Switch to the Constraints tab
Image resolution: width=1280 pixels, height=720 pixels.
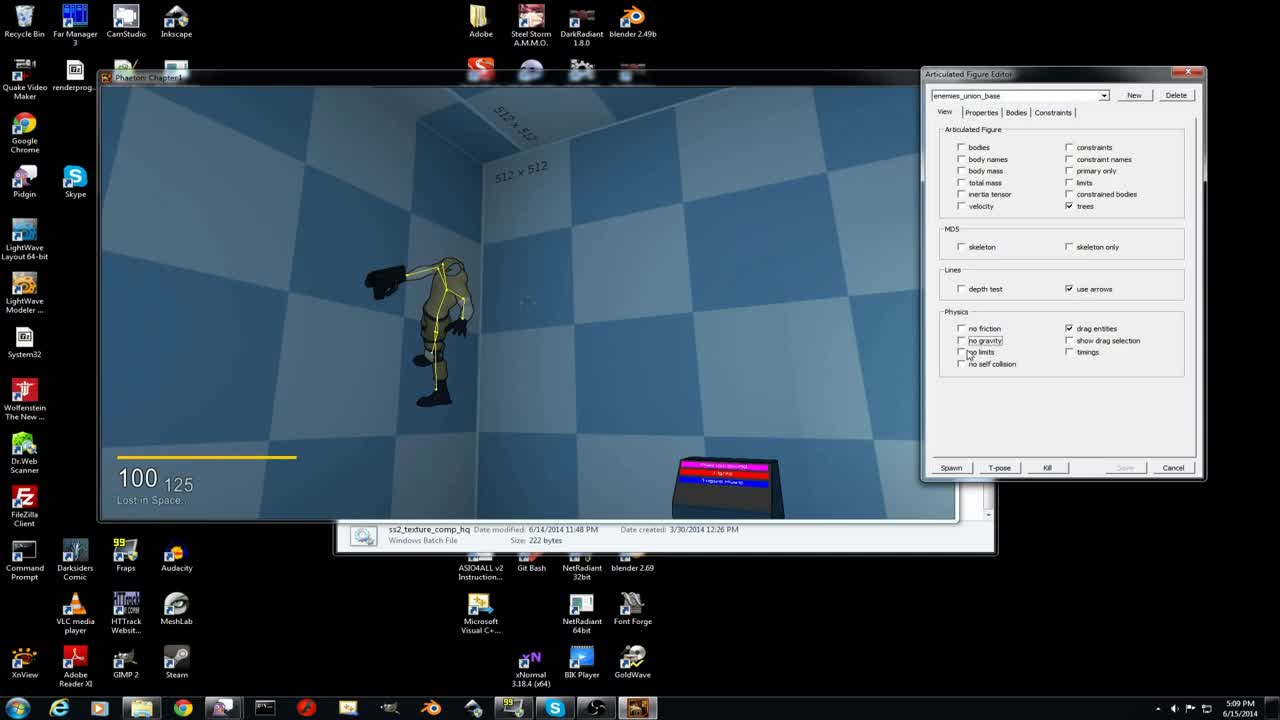pyautogui.click(x=1053, y=113)
